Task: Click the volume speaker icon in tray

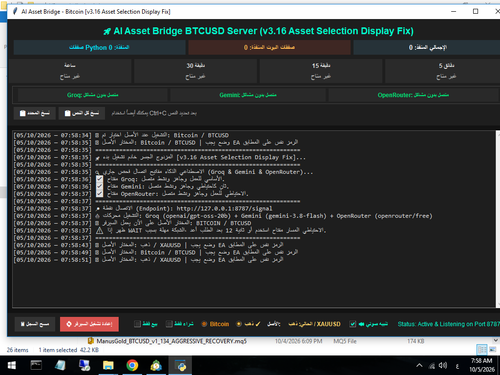Action: point(443,366)
